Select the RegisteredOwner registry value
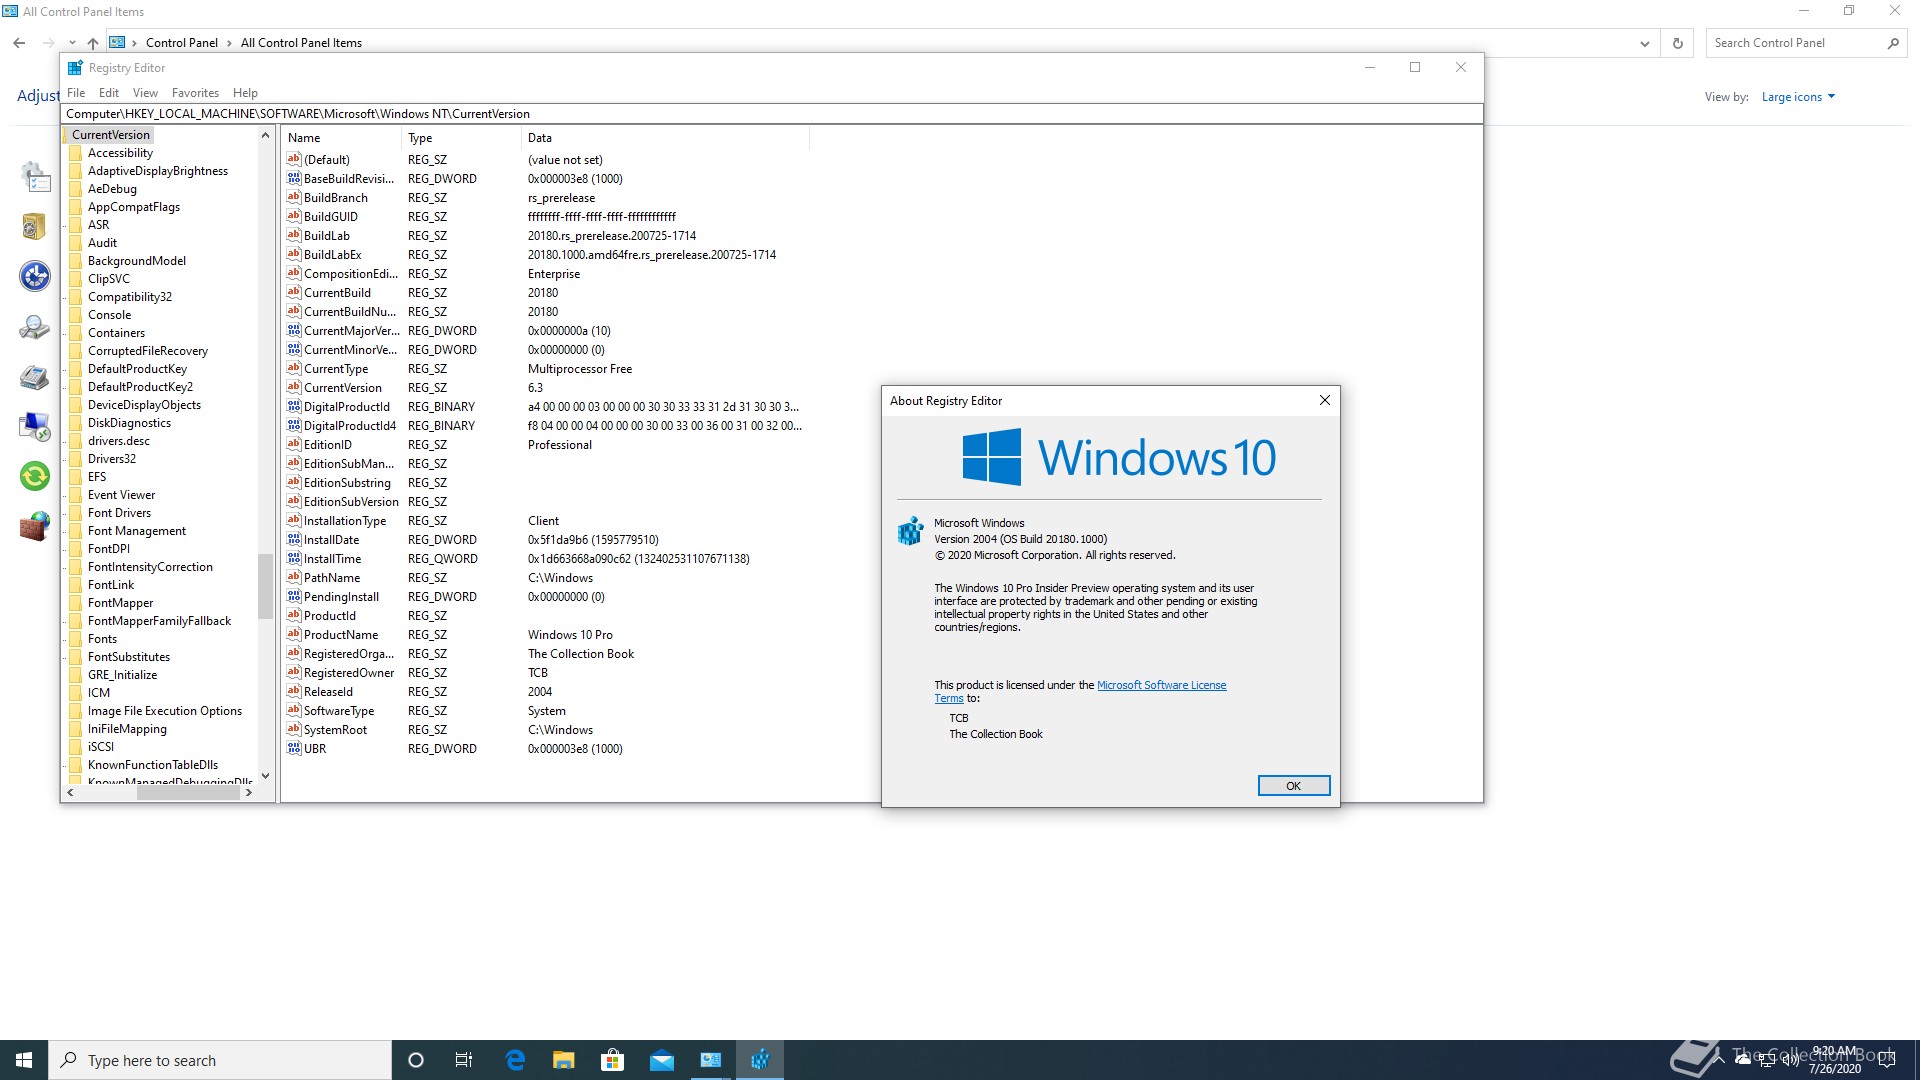The image size is (1920, 1080). pos(349,673)
